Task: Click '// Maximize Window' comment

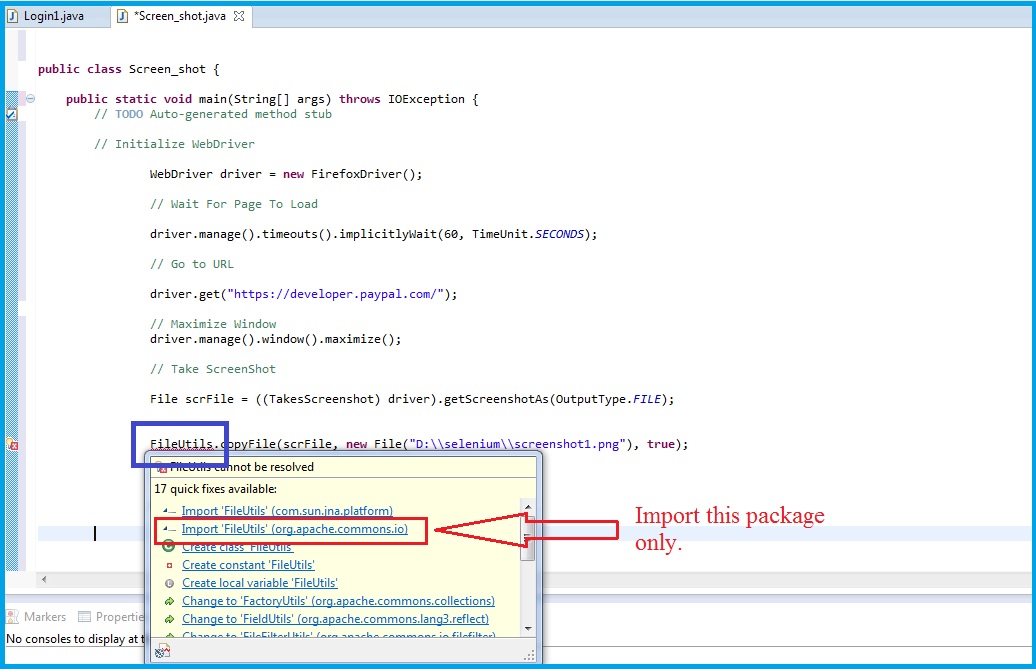Action: (x=213, y=324)
